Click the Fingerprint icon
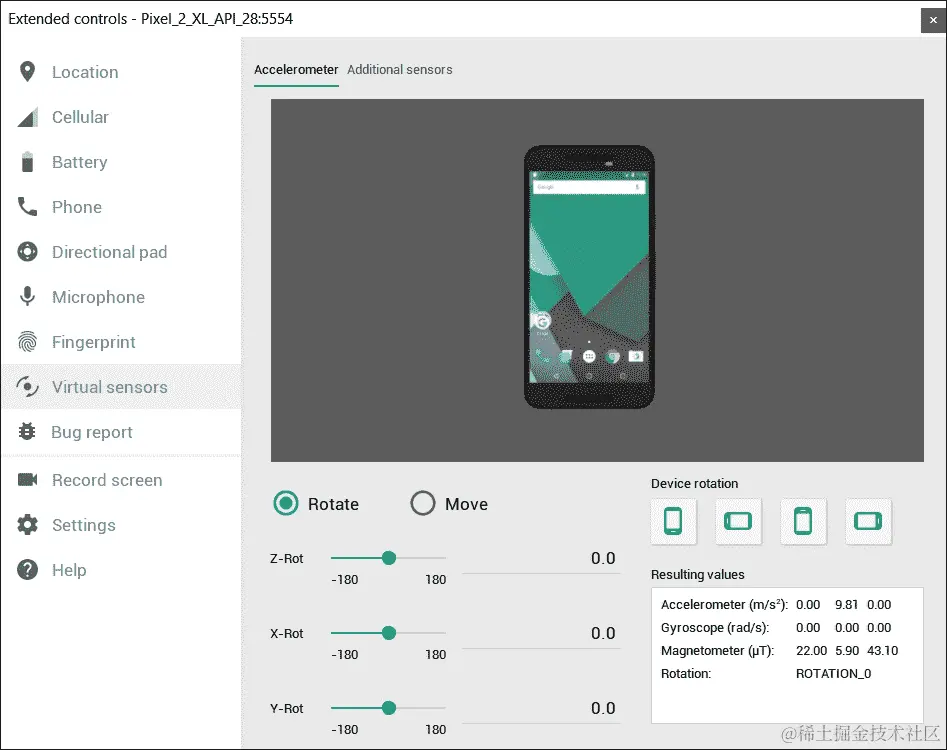Viewport: 947px width, 750px height. pos(27,342)
